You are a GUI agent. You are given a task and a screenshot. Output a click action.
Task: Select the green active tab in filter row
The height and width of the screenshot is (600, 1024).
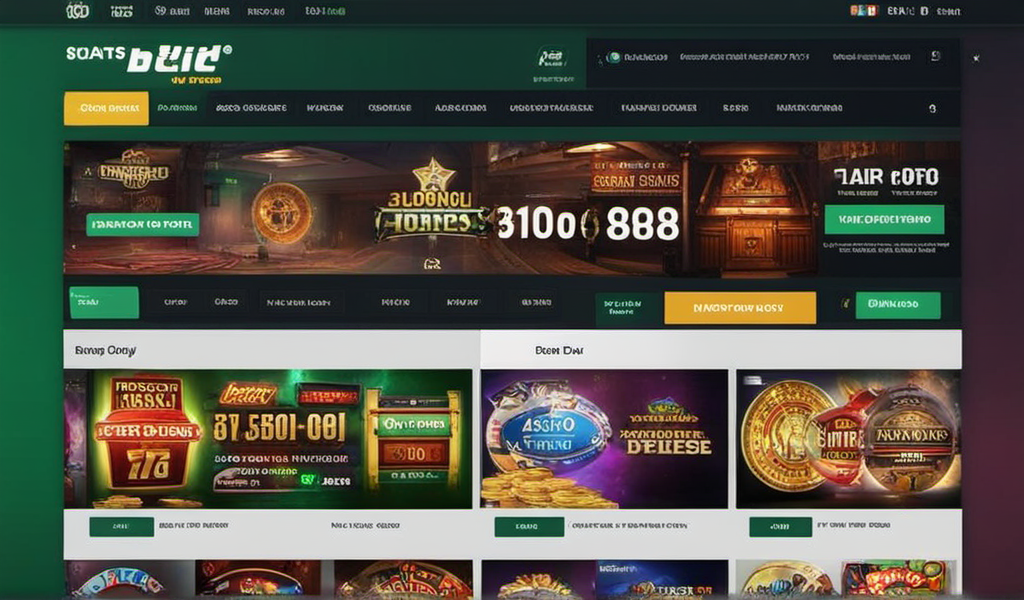104,302
